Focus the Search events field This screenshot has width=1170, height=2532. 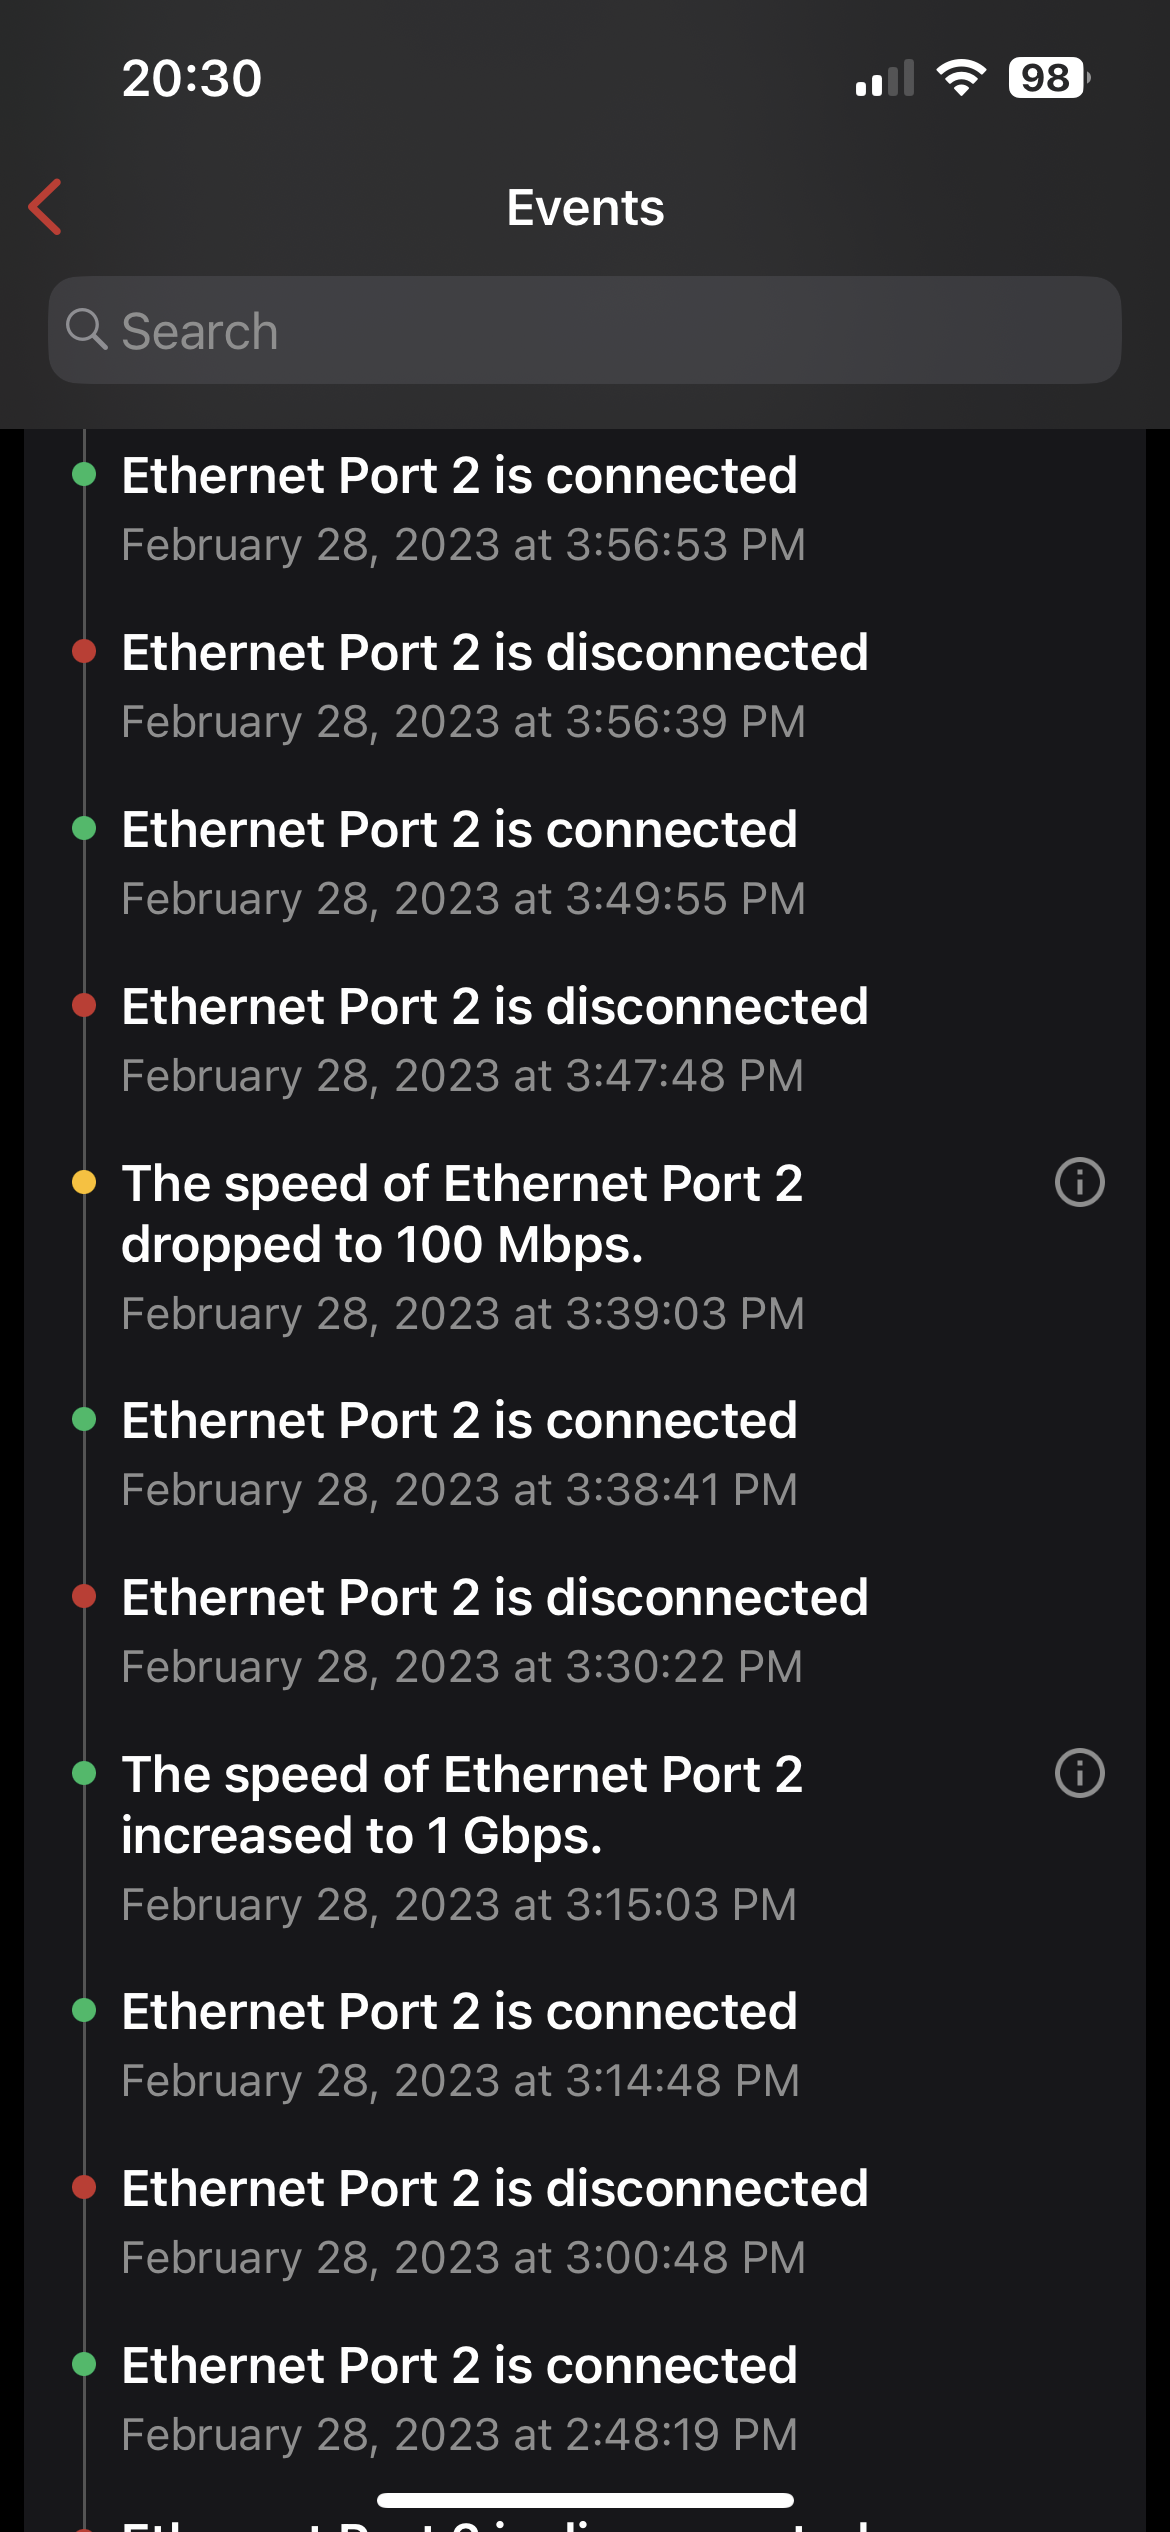point(600,330)
